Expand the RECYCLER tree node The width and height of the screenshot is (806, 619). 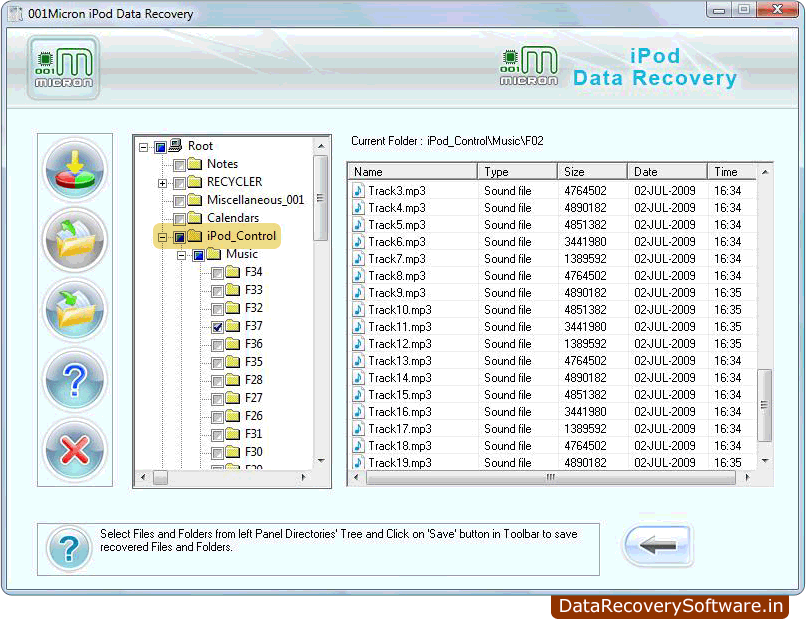click(162, 184)
